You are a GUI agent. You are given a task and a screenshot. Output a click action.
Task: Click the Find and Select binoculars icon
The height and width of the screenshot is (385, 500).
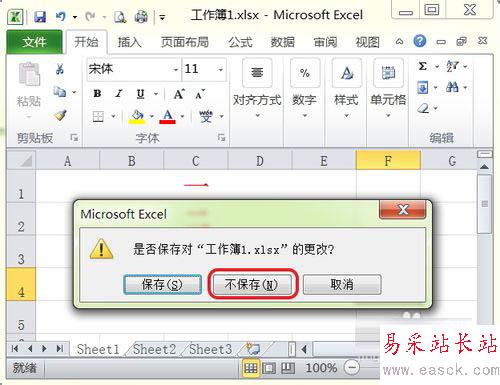coord(452,87)
